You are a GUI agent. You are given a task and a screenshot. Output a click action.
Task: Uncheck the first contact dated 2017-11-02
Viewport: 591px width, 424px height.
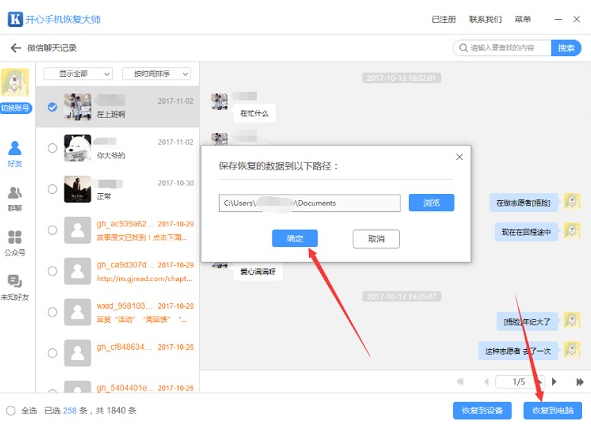pyautogui.click(x=53, y=107)
